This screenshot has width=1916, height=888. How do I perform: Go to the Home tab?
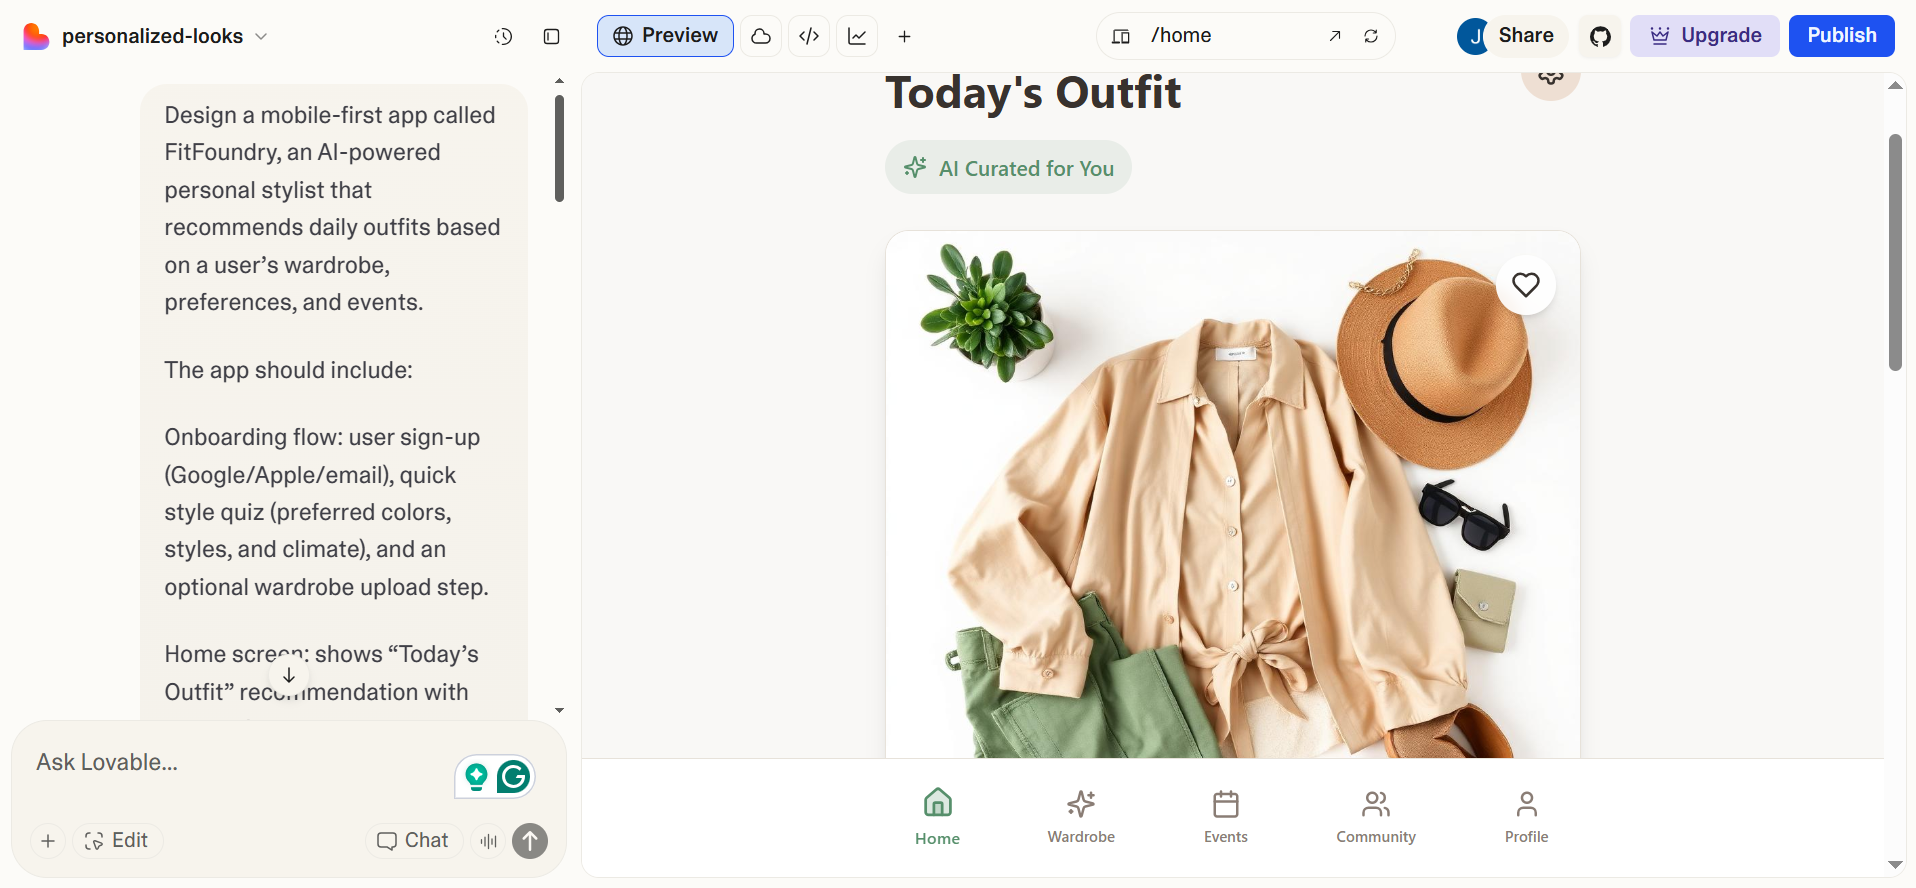[x=937, y=817]
